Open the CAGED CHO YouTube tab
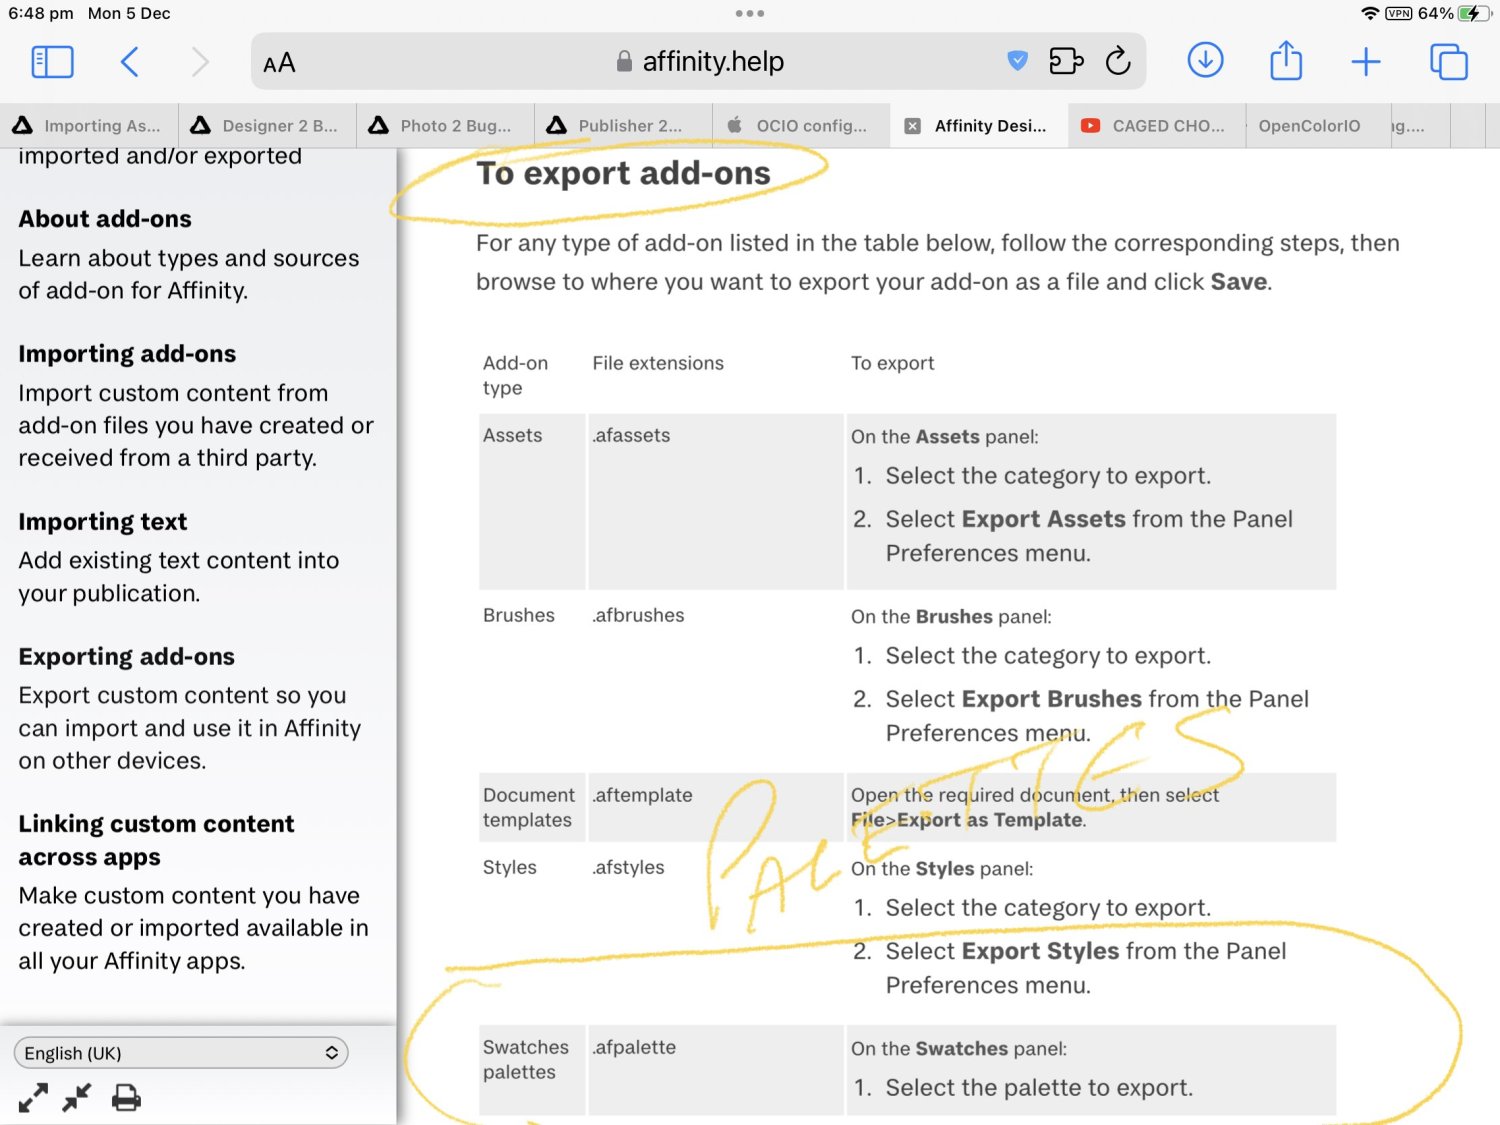The height and width of the screenshot is (1125, 1500). coord(1155,125)
